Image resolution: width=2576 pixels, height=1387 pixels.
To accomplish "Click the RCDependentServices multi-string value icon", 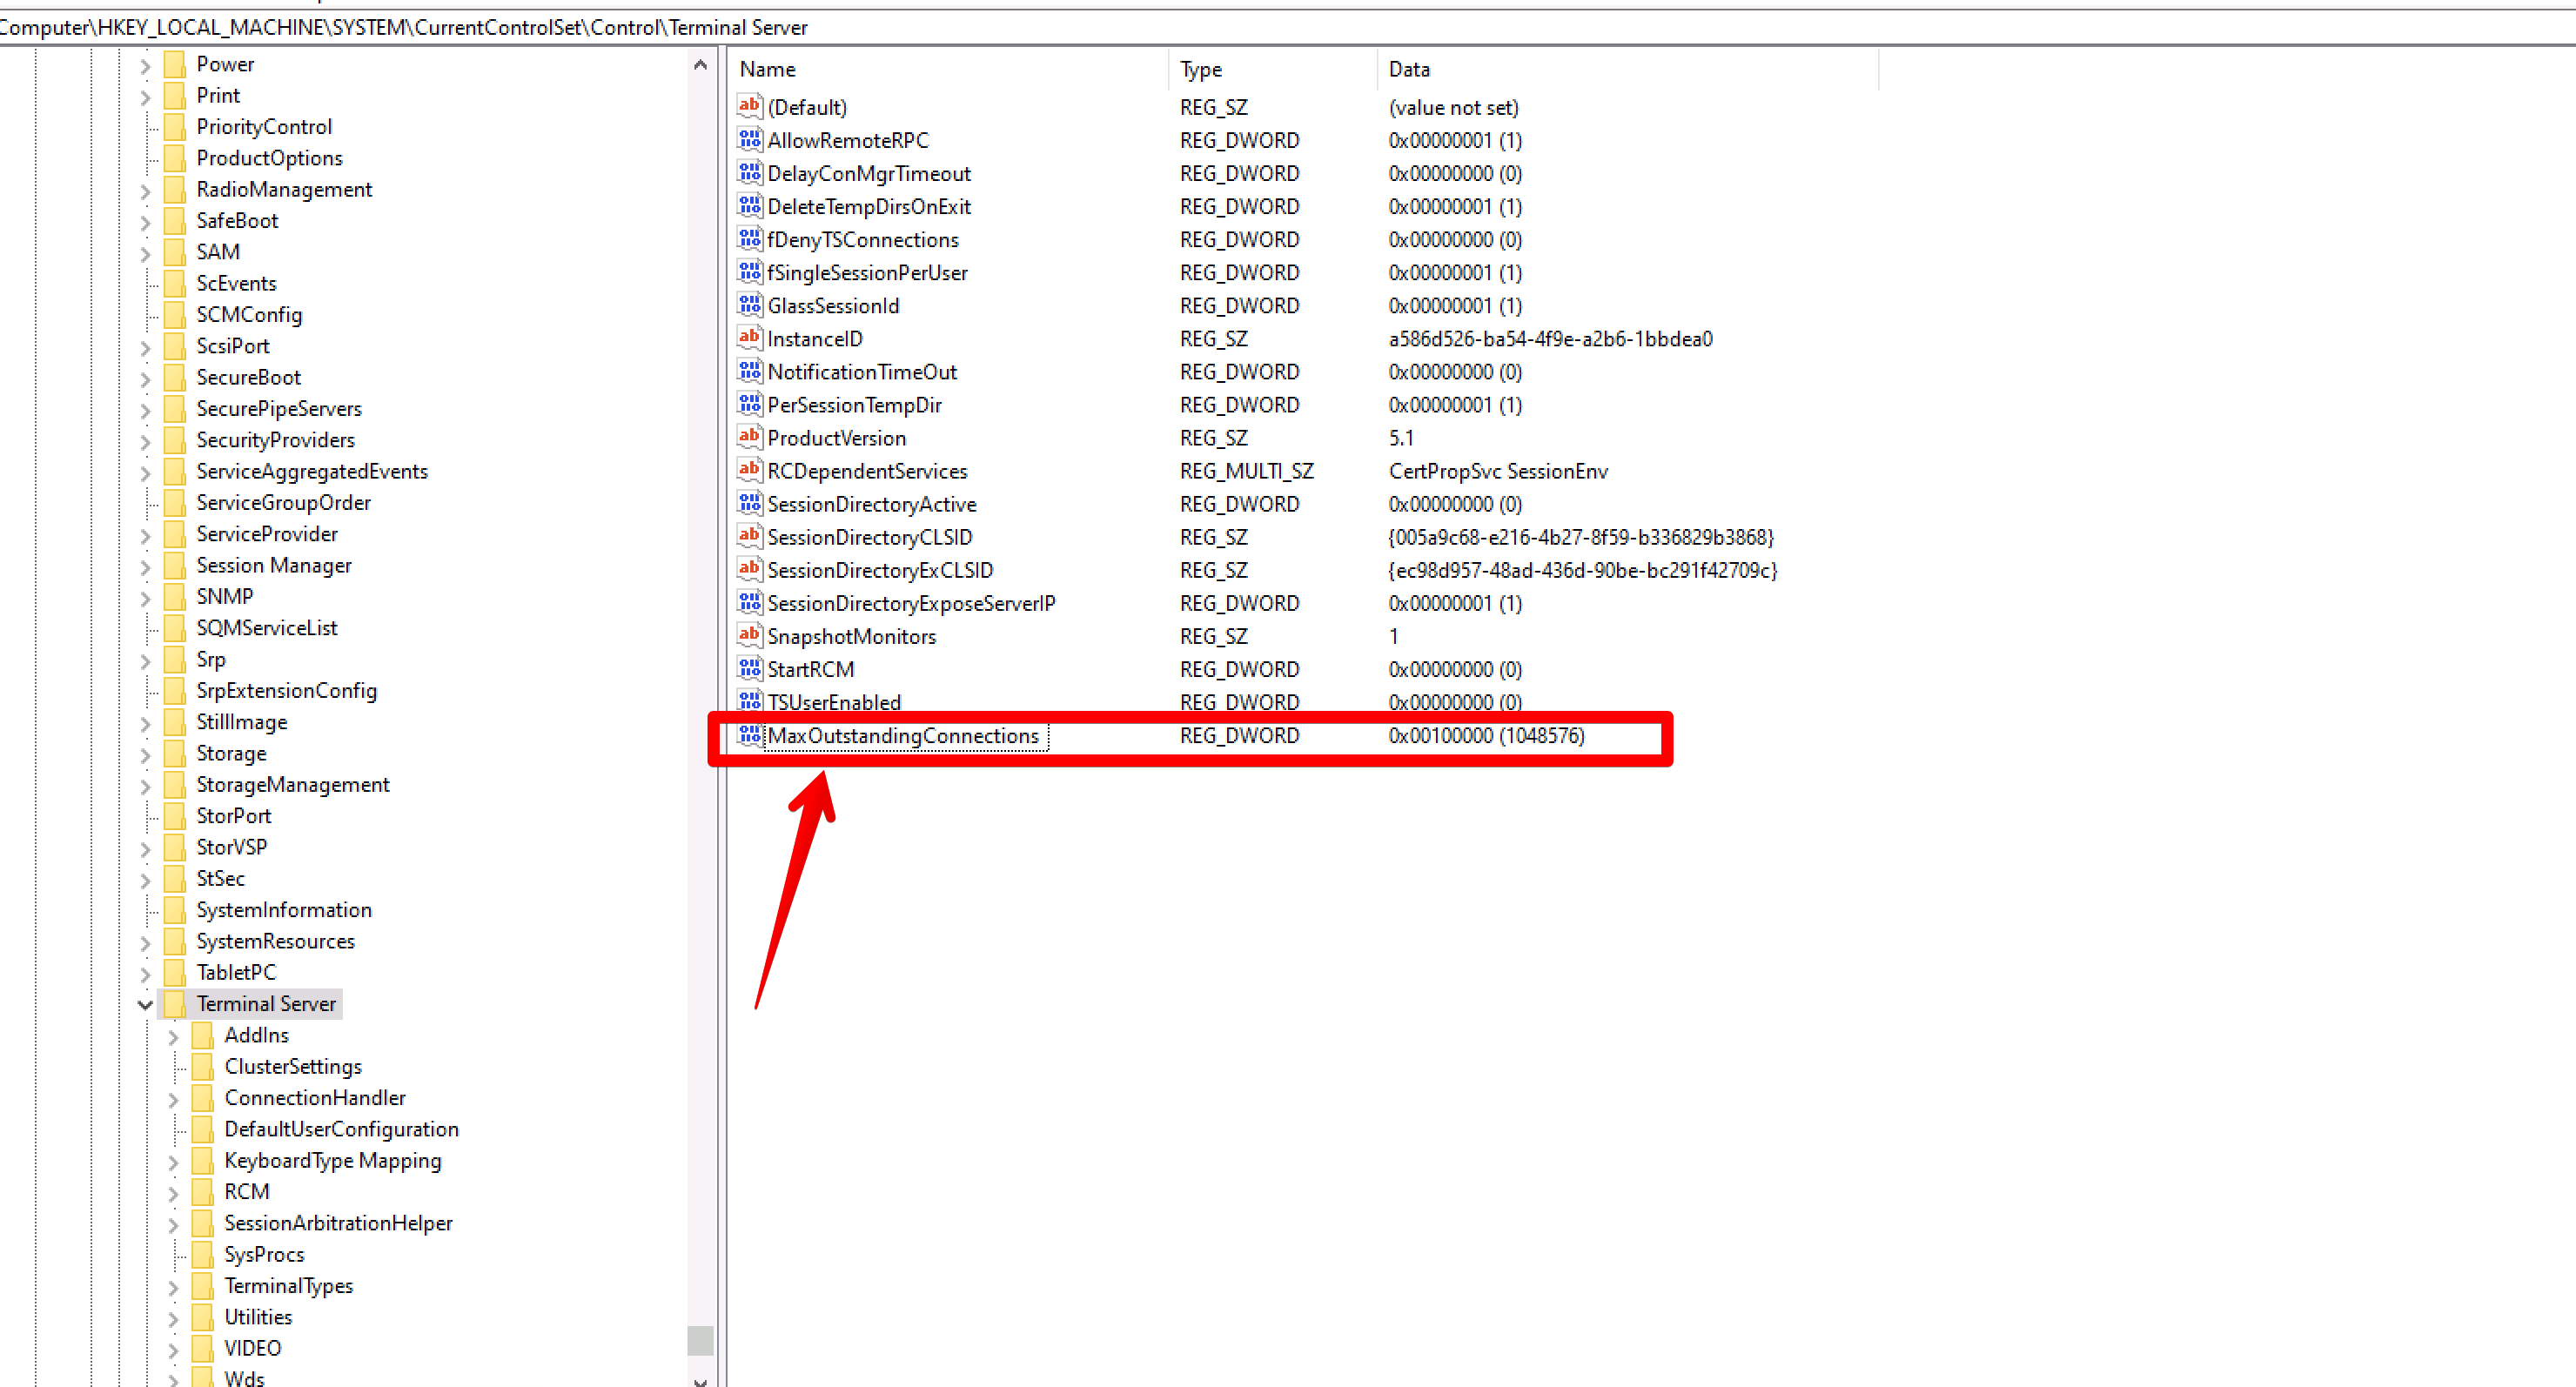I will [x=749, y=471].
